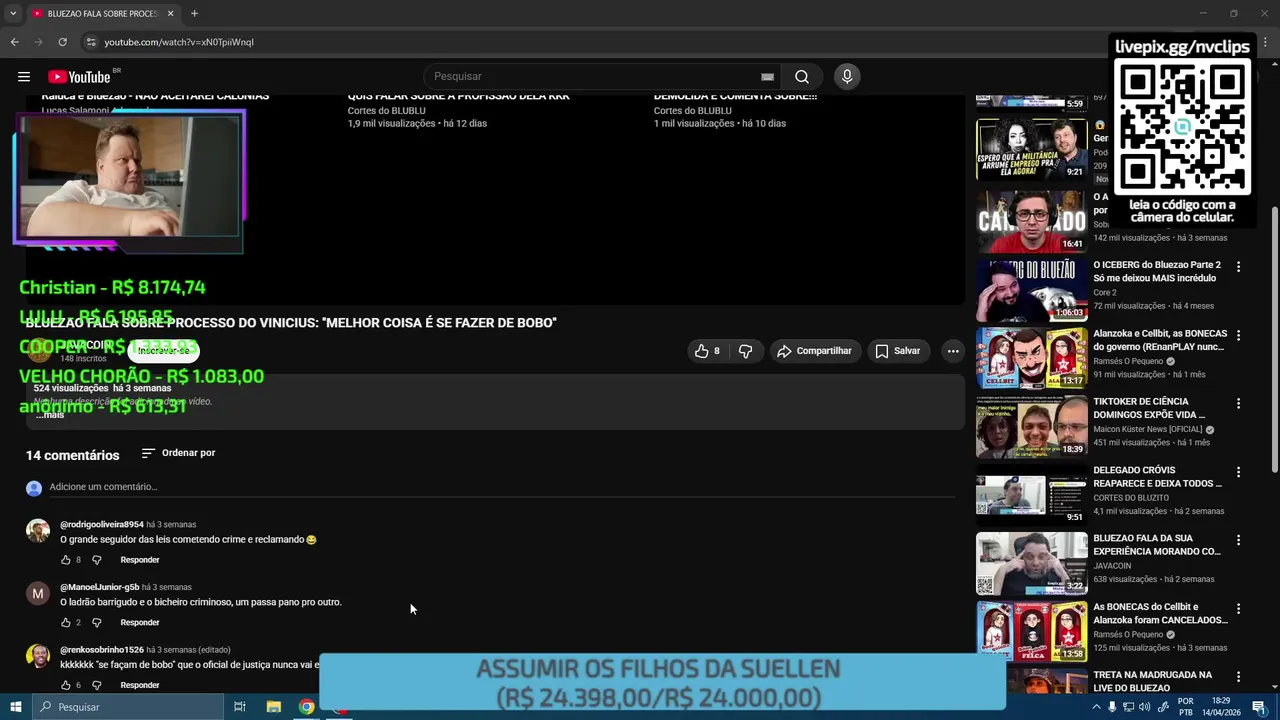1280x720 pixels.
Task: Go back in browser history
Action: point(14,42)
